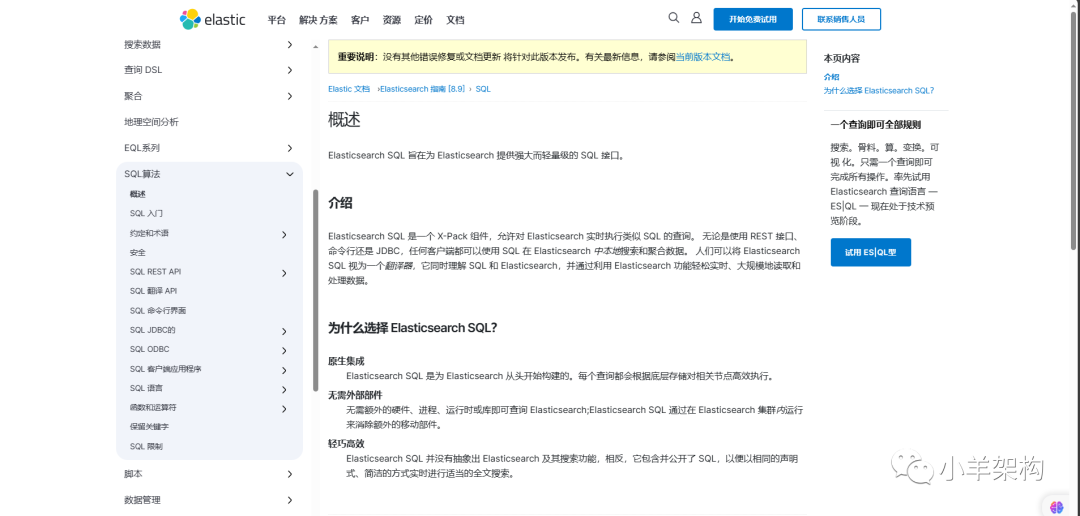
Task: Open SQL 入门 in the sidebar
Action: [146, 214]
